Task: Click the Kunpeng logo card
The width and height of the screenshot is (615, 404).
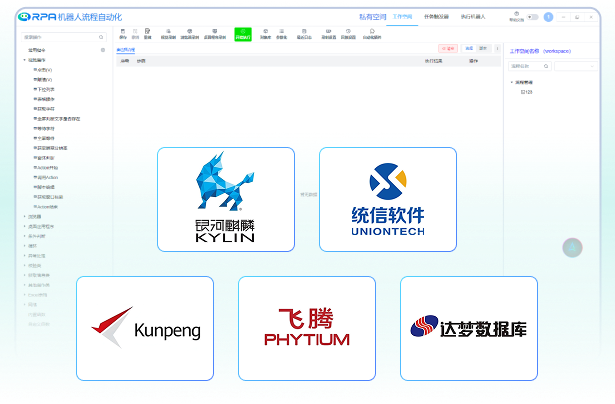Action: point(145,328)
